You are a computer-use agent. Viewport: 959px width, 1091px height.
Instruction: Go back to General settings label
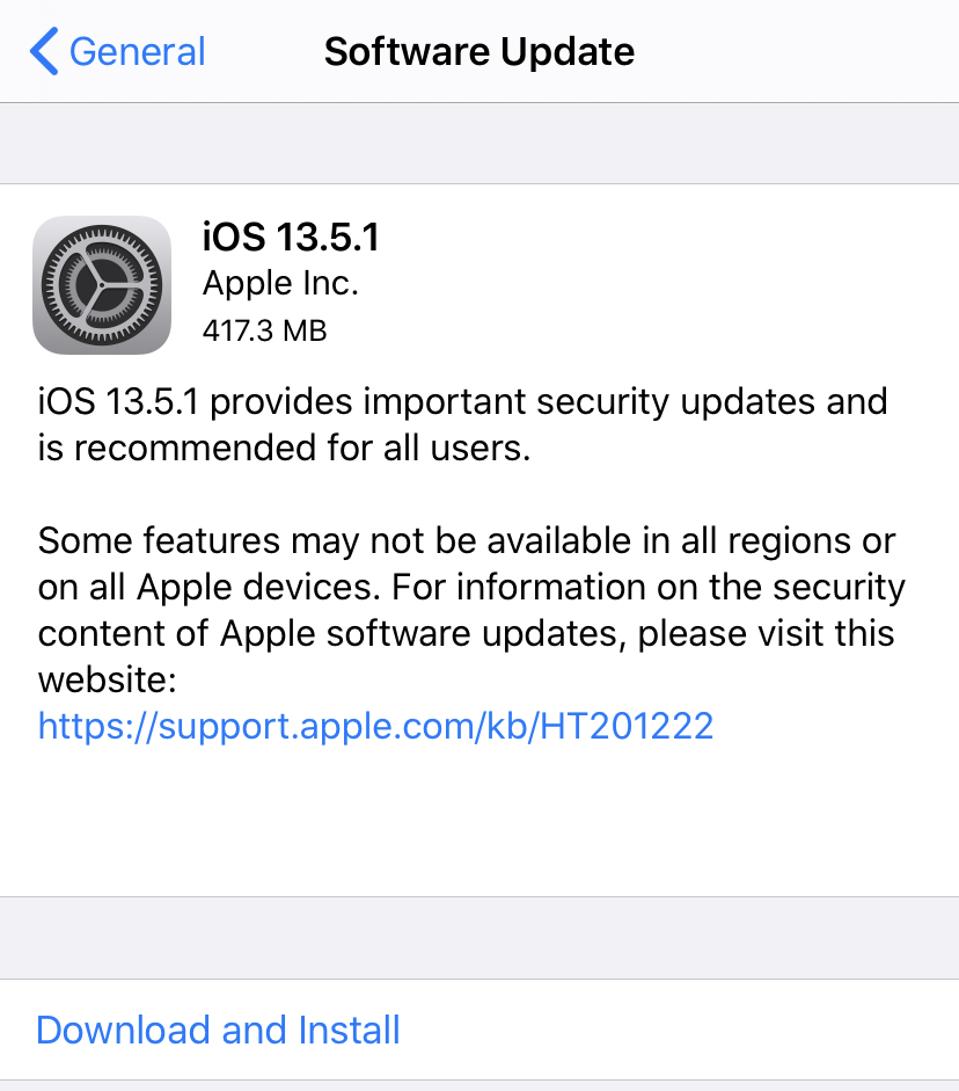[x=137, y=51]
